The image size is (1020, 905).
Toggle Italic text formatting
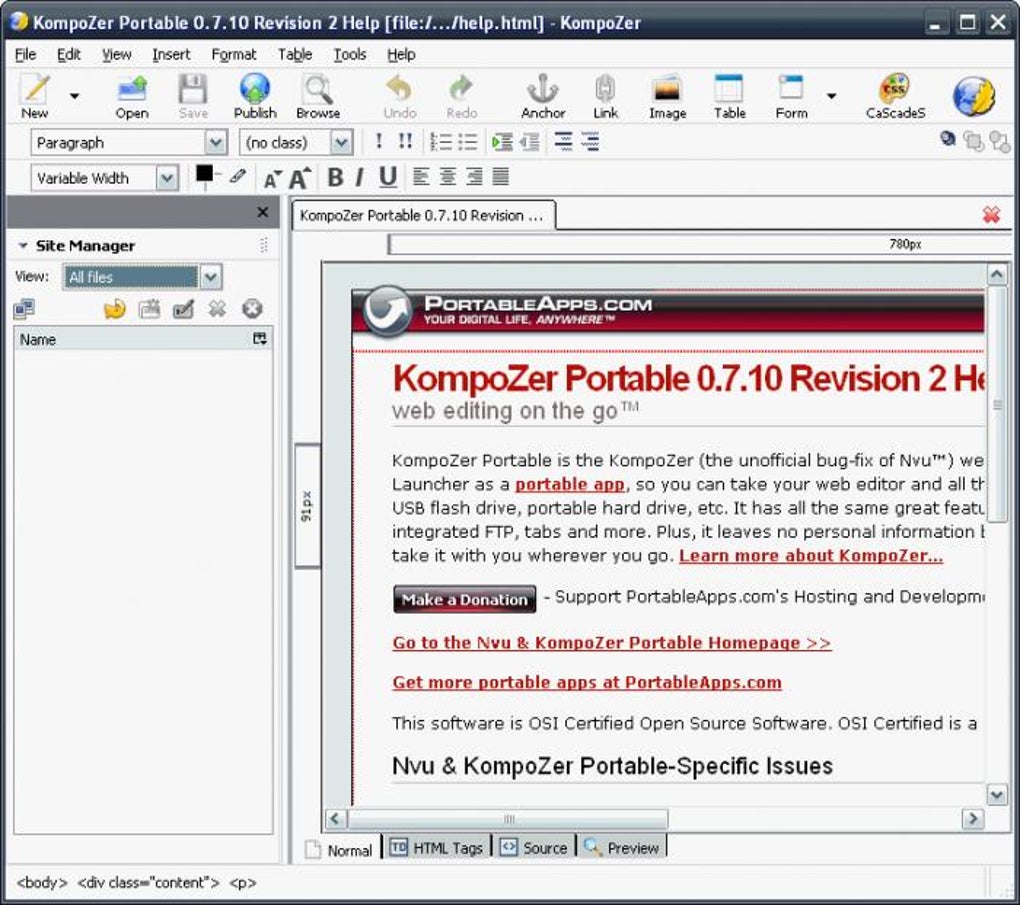coord(359,177)
